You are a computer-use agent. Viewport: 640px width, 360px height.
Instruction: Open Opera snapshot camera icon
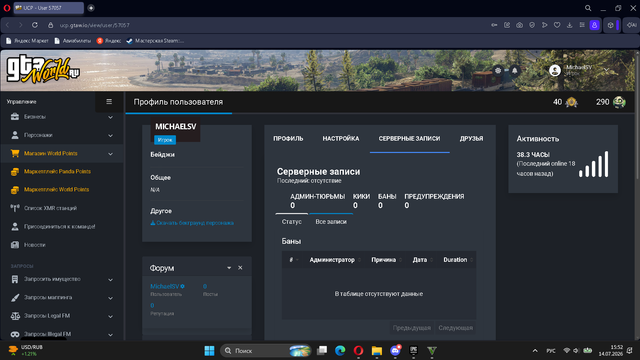(x=519, y=25)
